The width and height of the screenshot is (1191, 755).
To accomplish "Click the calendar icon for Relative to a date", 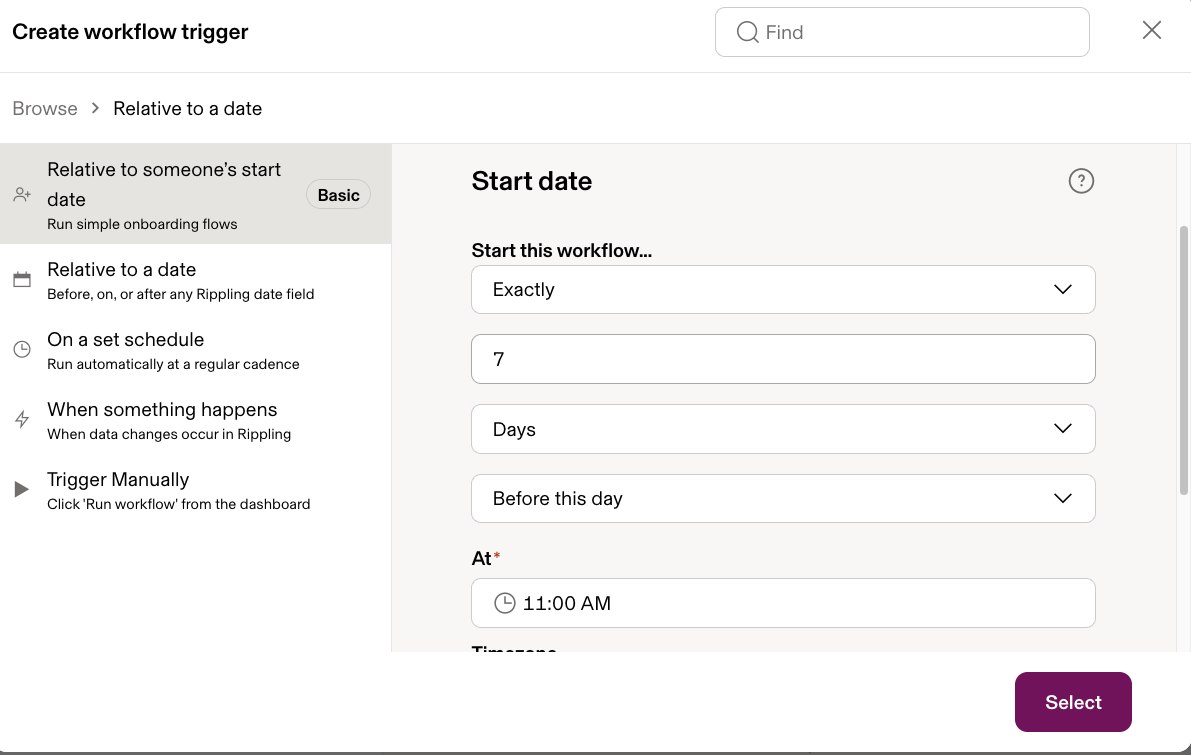I will [22, 280].
